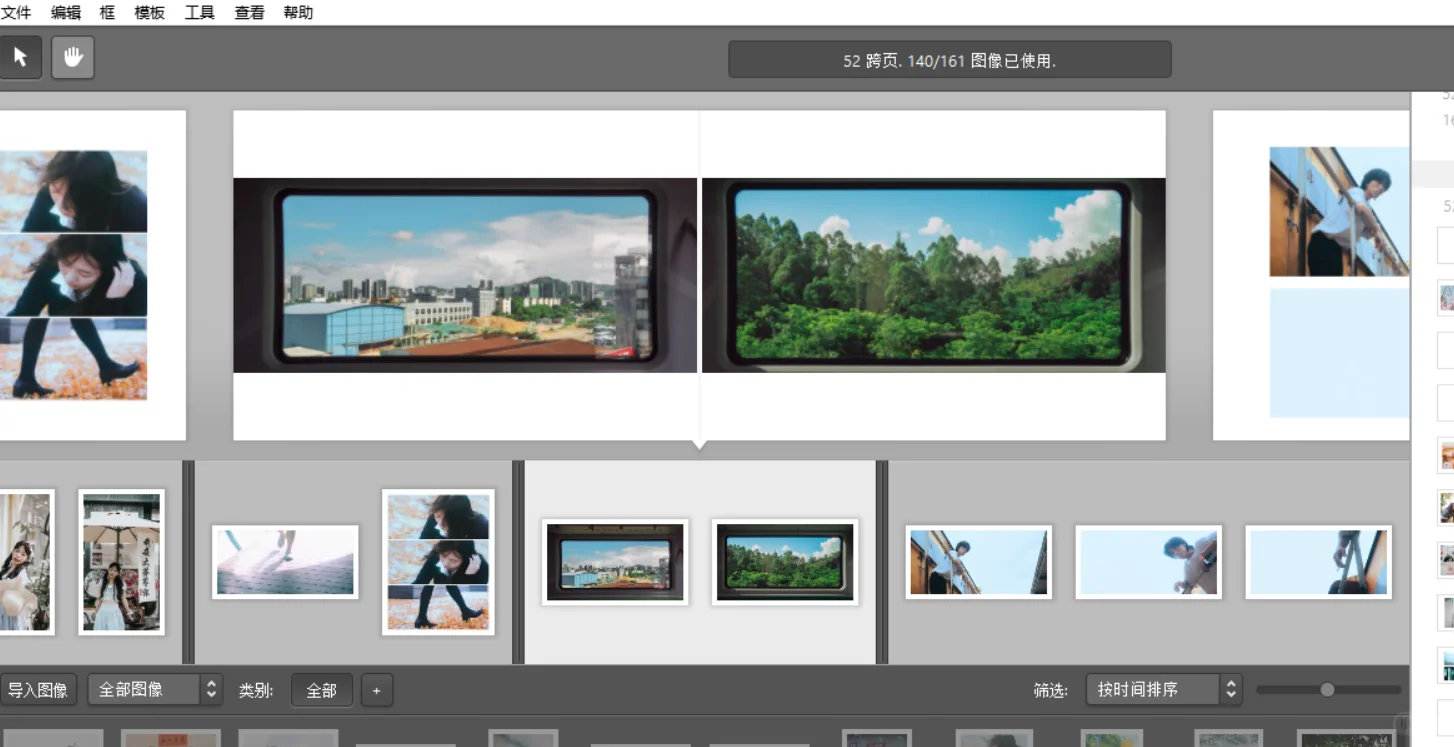1454x747 pixels.
Task: Click the forest window thumbnail in spread strip
Action: (x=785, y=562)
